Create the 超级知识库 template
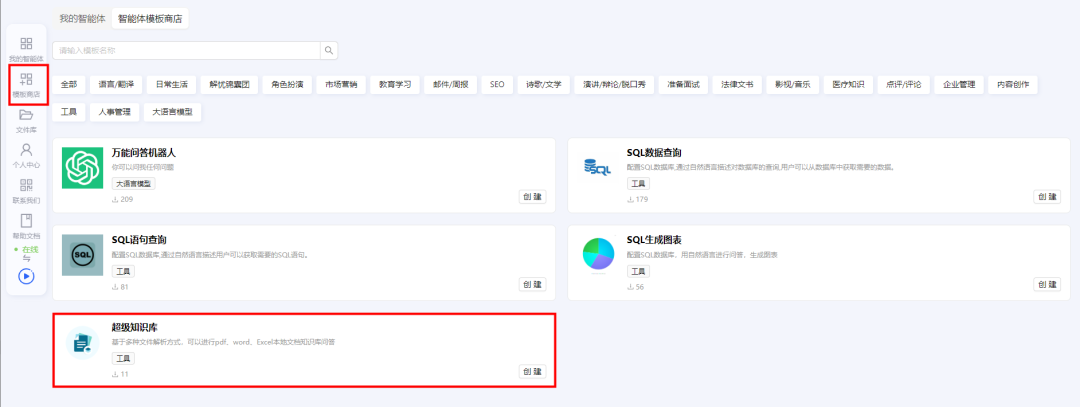This screenshot has height=407, width=1080. [532, 371]
